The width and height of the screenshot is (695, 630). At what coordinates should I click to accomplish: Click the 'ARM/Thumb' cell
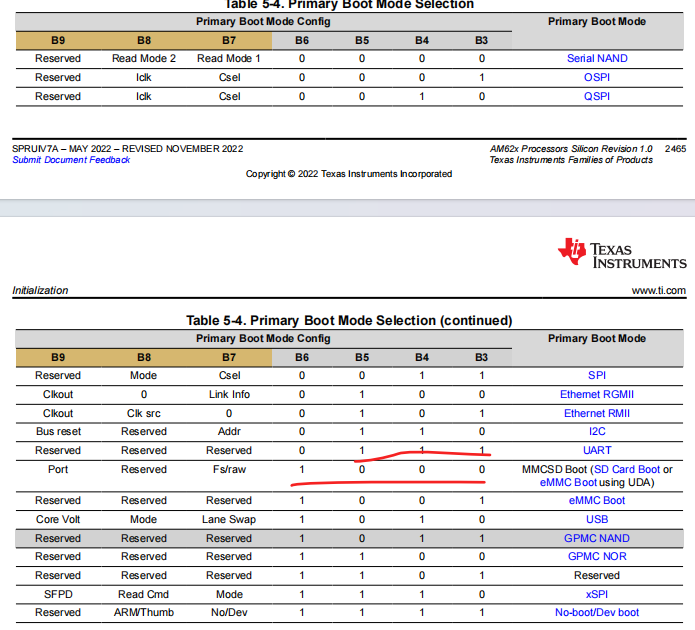[144, 613]
